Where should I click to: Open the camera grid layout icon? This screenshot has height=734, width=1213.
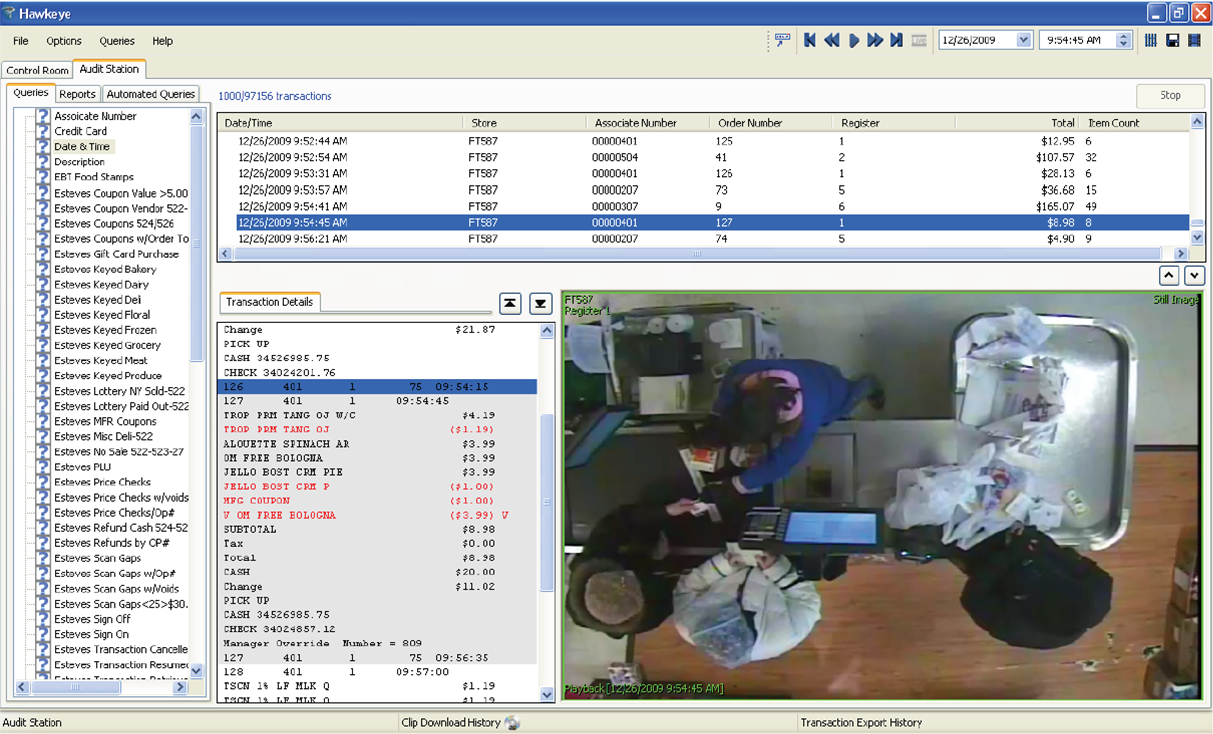point(1151,40)
